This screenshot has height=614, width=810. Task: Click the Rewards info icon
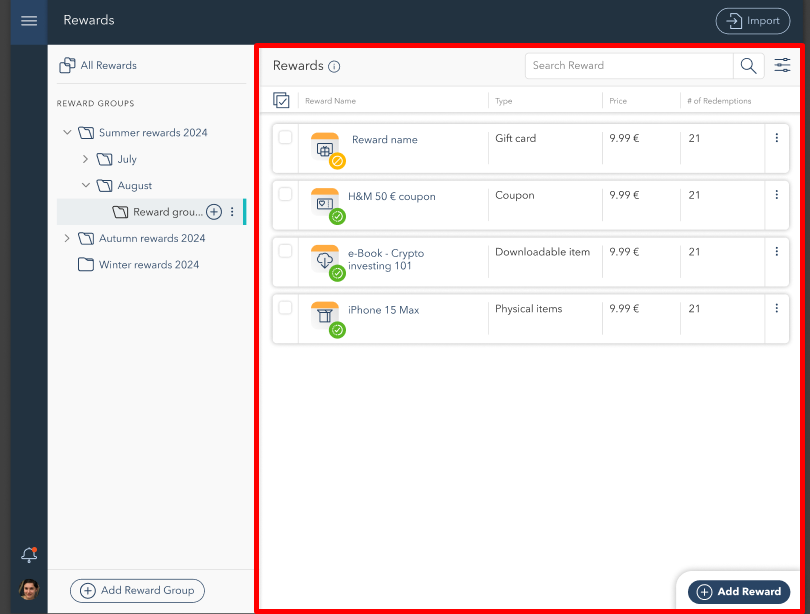pyautogui.click(x=334, y=67)
